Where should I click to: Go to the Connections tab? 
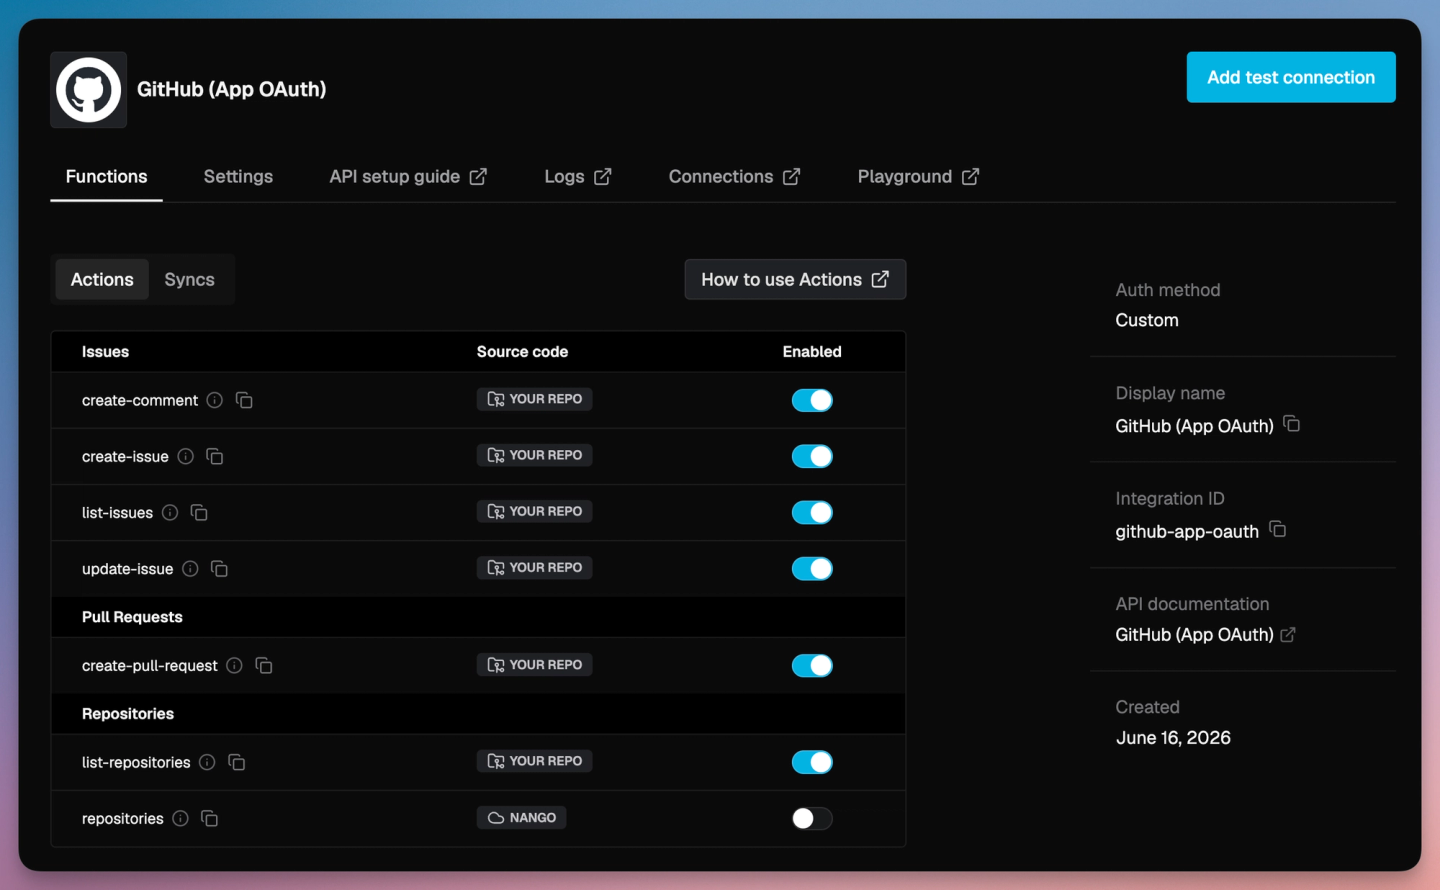(x=734, y=176)
